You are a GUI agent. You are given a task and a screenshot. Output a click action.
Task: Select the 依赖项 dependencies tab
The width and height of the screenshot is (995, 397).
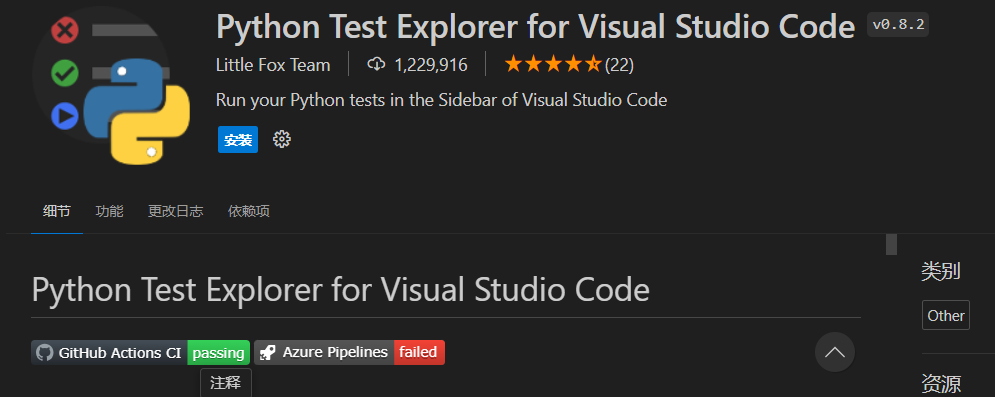tap(249, 211)
